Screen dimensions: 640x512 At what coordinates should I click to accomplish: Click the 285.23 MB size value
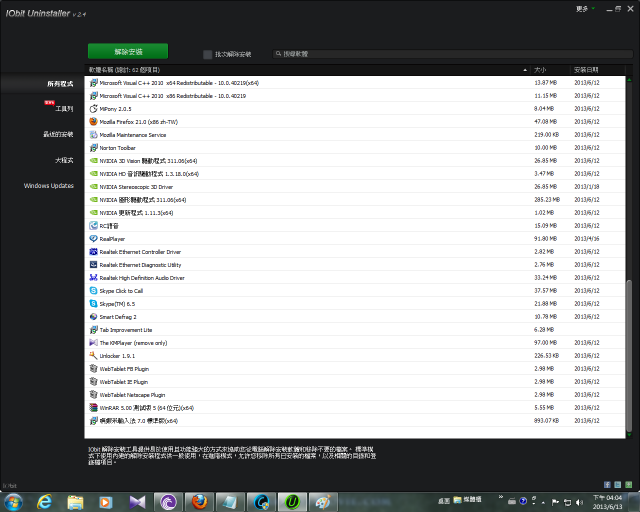coord(547,200)
